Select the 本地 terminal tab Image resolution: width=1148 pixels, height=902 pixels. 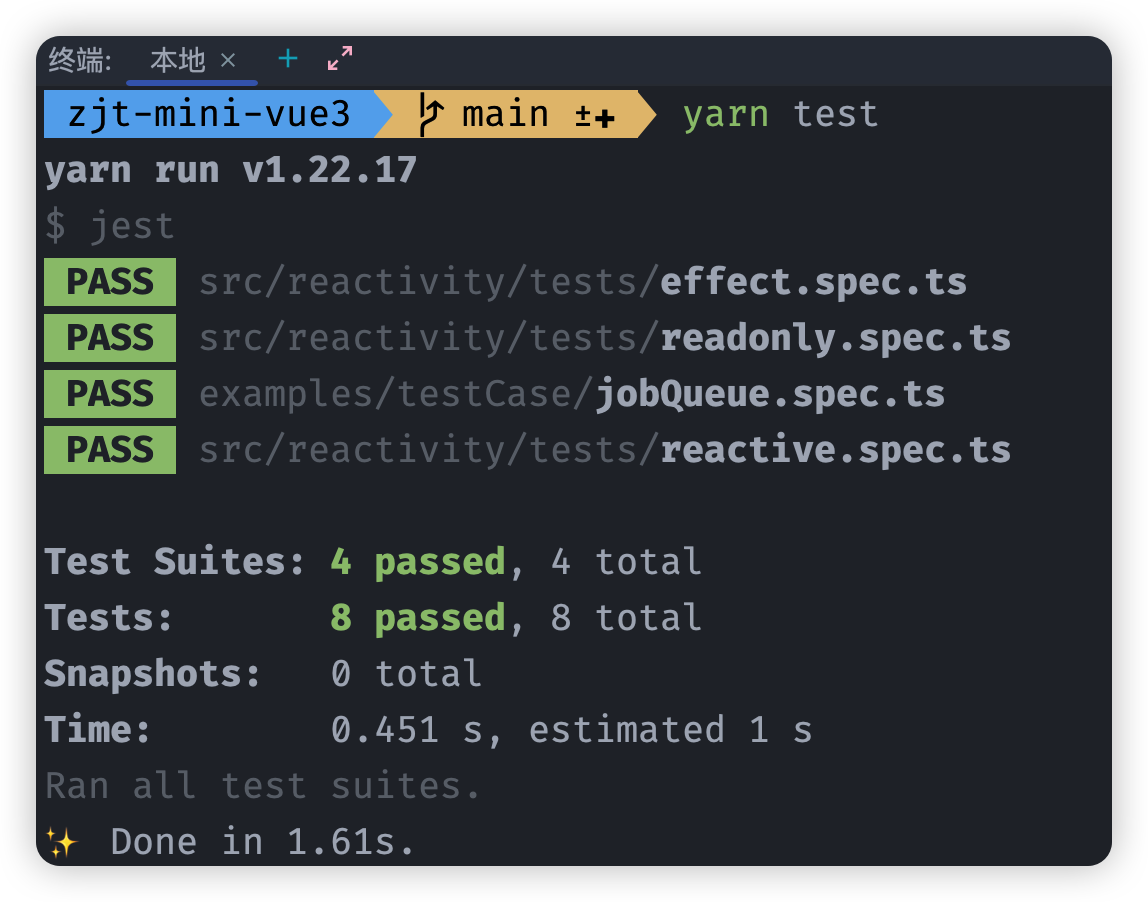pyautogui.click(x=178, y=61)
